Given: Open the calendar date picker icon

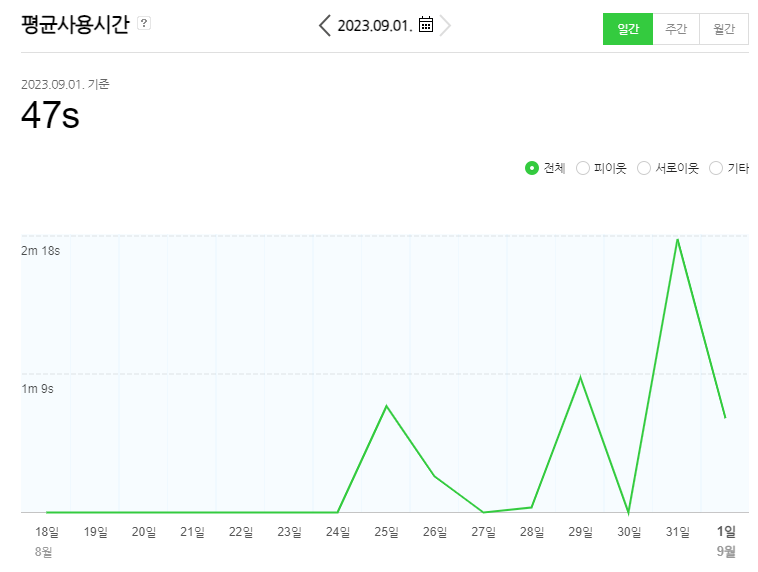Looking at the screenshot, I should 425,24.
